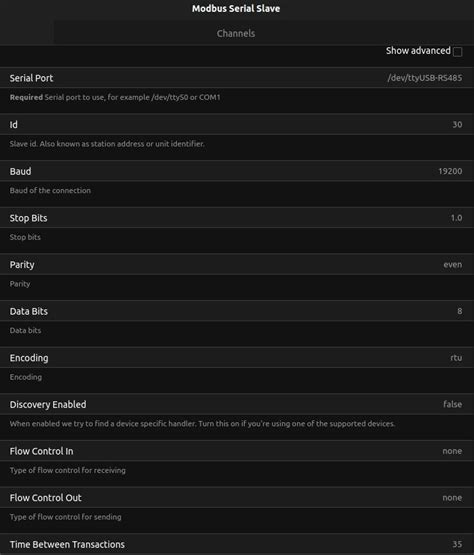Open Flow Control Out none setting

point(452,498)
